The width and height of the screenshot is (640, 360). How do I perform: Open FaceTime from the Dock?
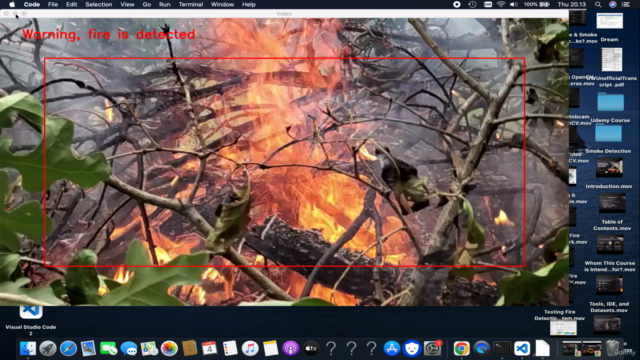(109, 349)
